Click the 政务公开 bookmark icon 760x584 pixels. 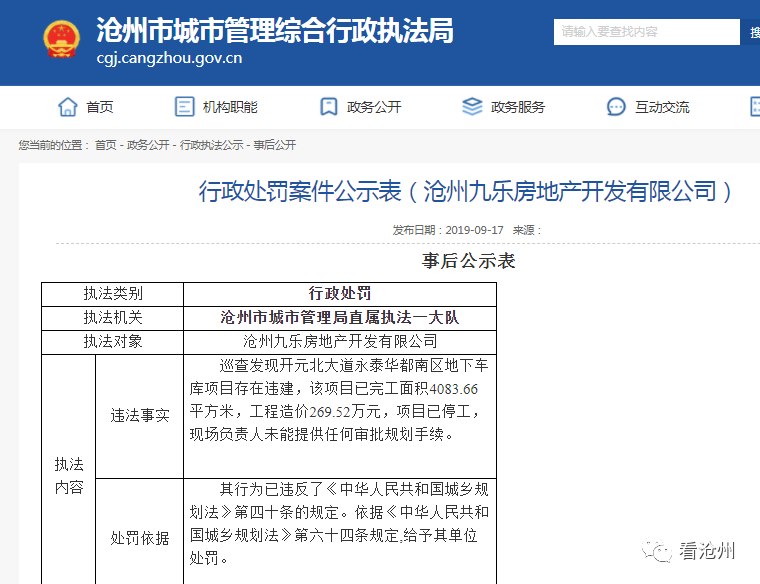(329, 107)
